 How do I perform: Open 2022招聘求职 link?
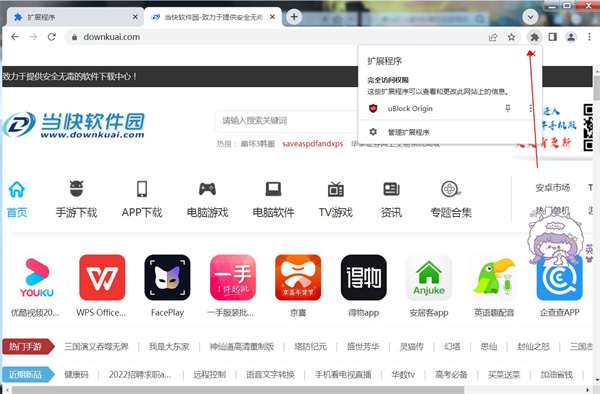(140, 374)
